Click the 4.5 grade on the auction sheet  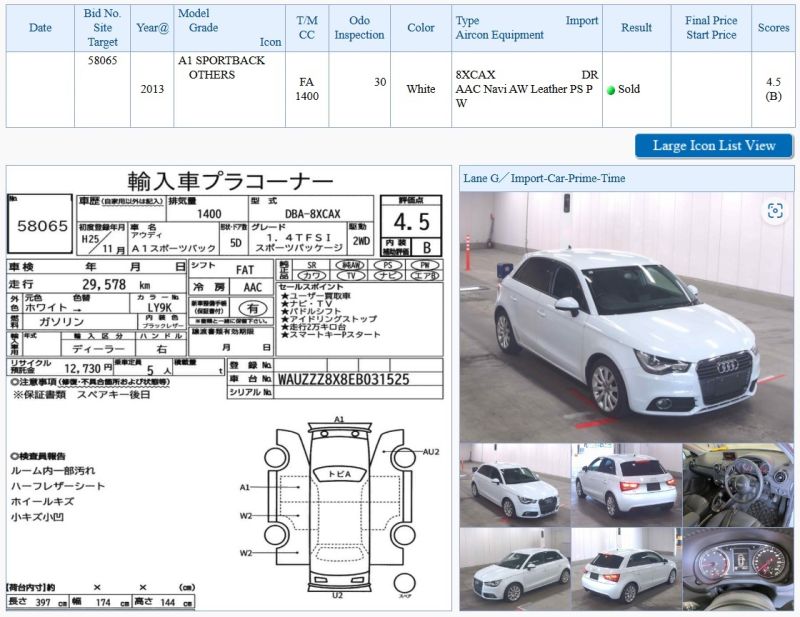click(x=411, y=222)
